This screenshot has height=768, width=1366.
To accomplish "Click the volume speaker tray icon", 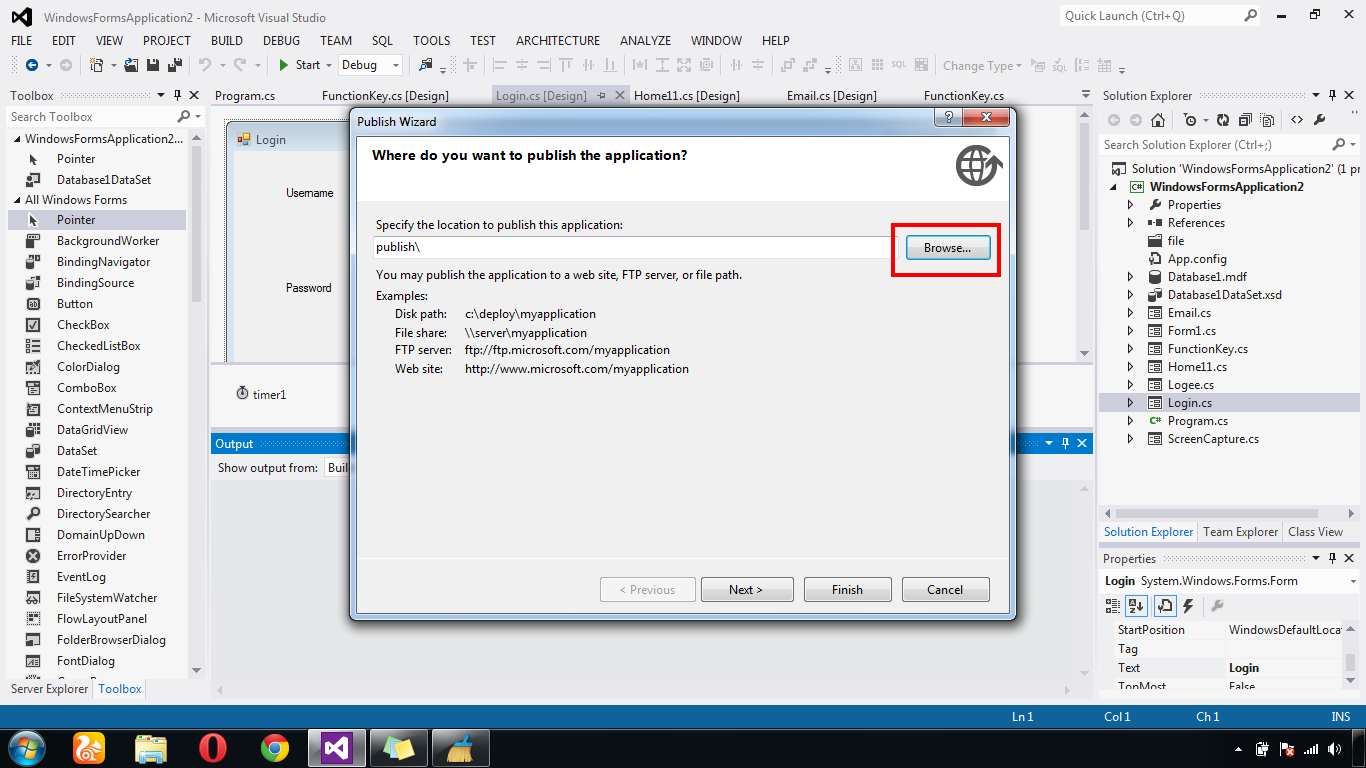I will tap(1335, 748).
